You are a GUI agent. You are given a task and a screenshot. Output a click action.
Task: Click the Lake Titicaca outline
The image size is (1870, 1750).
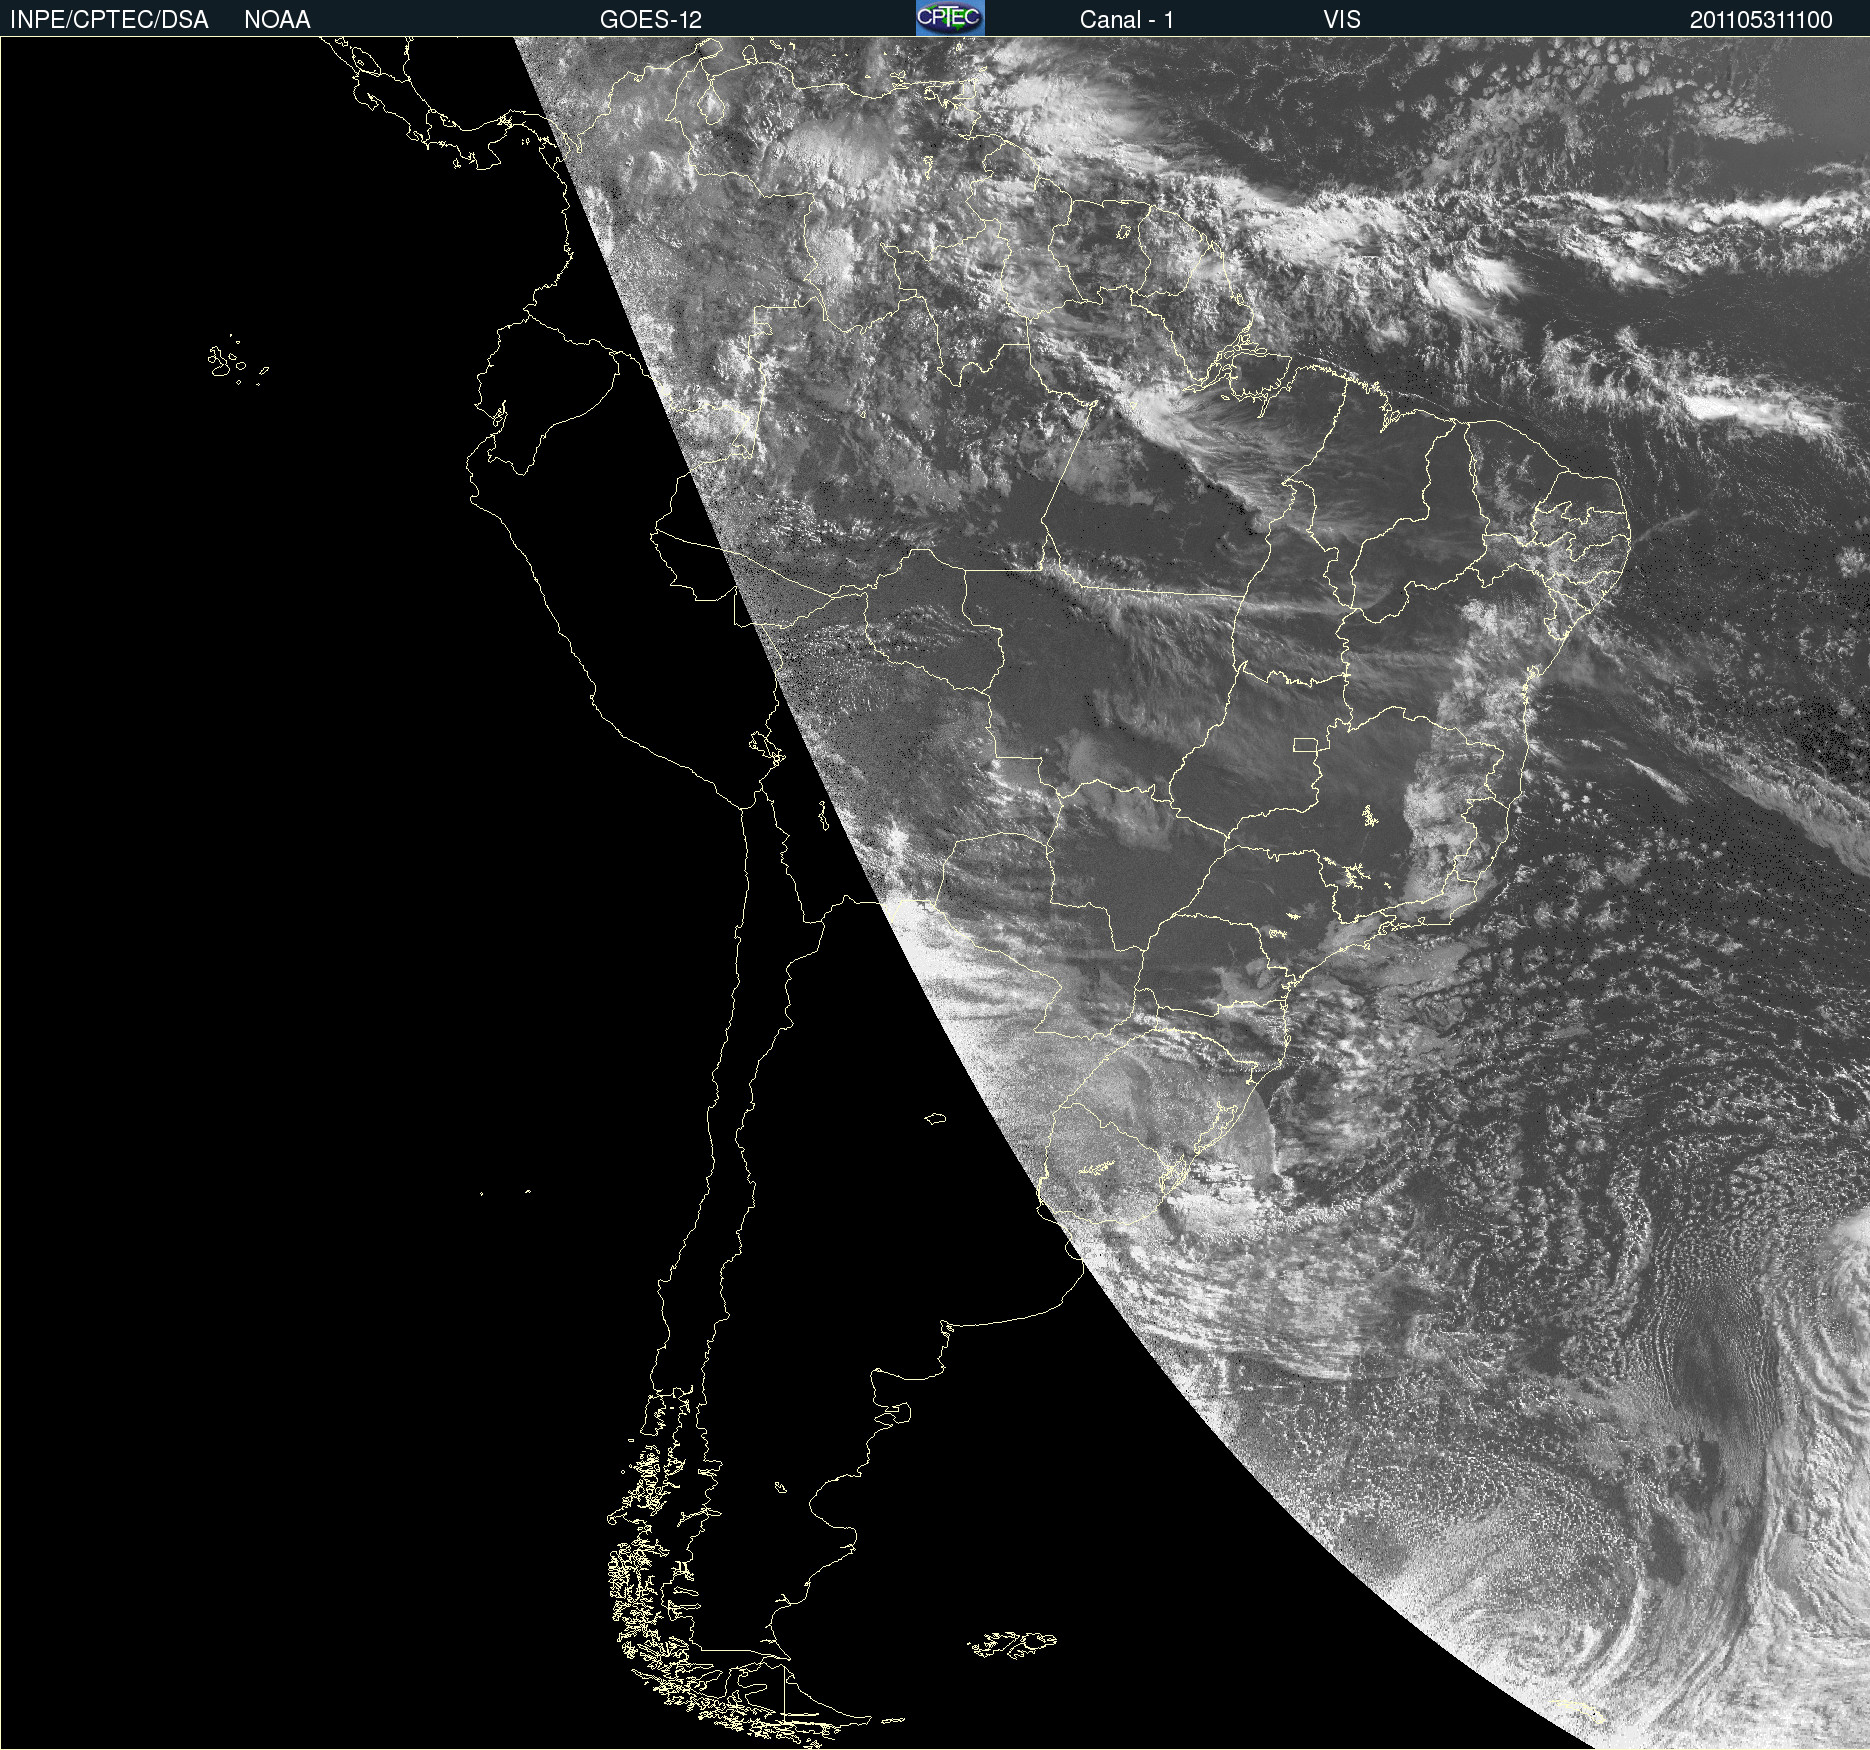click(x=767, y=746)
